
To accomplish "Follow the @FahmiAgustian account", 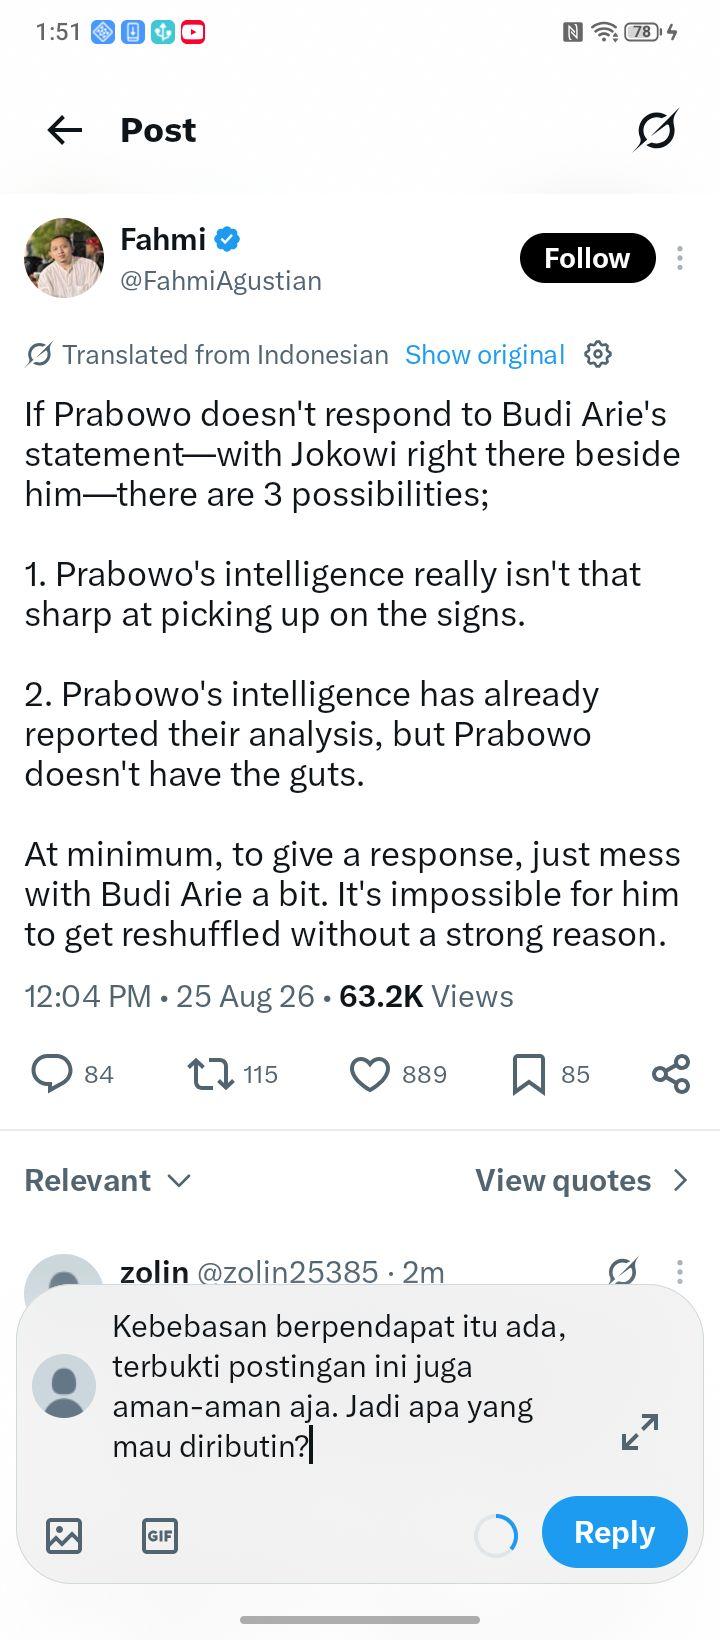I will point(587,258).
